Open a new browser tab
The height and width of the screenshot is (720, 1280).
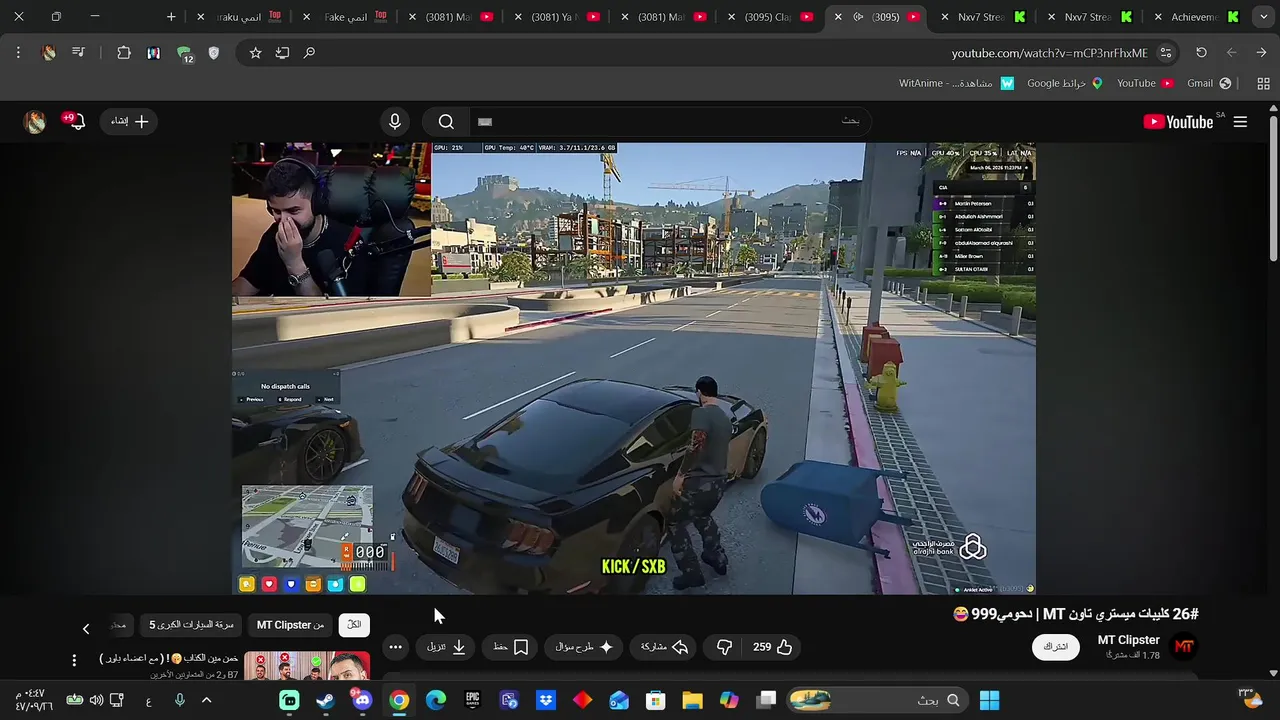click(x=171, y=17)
